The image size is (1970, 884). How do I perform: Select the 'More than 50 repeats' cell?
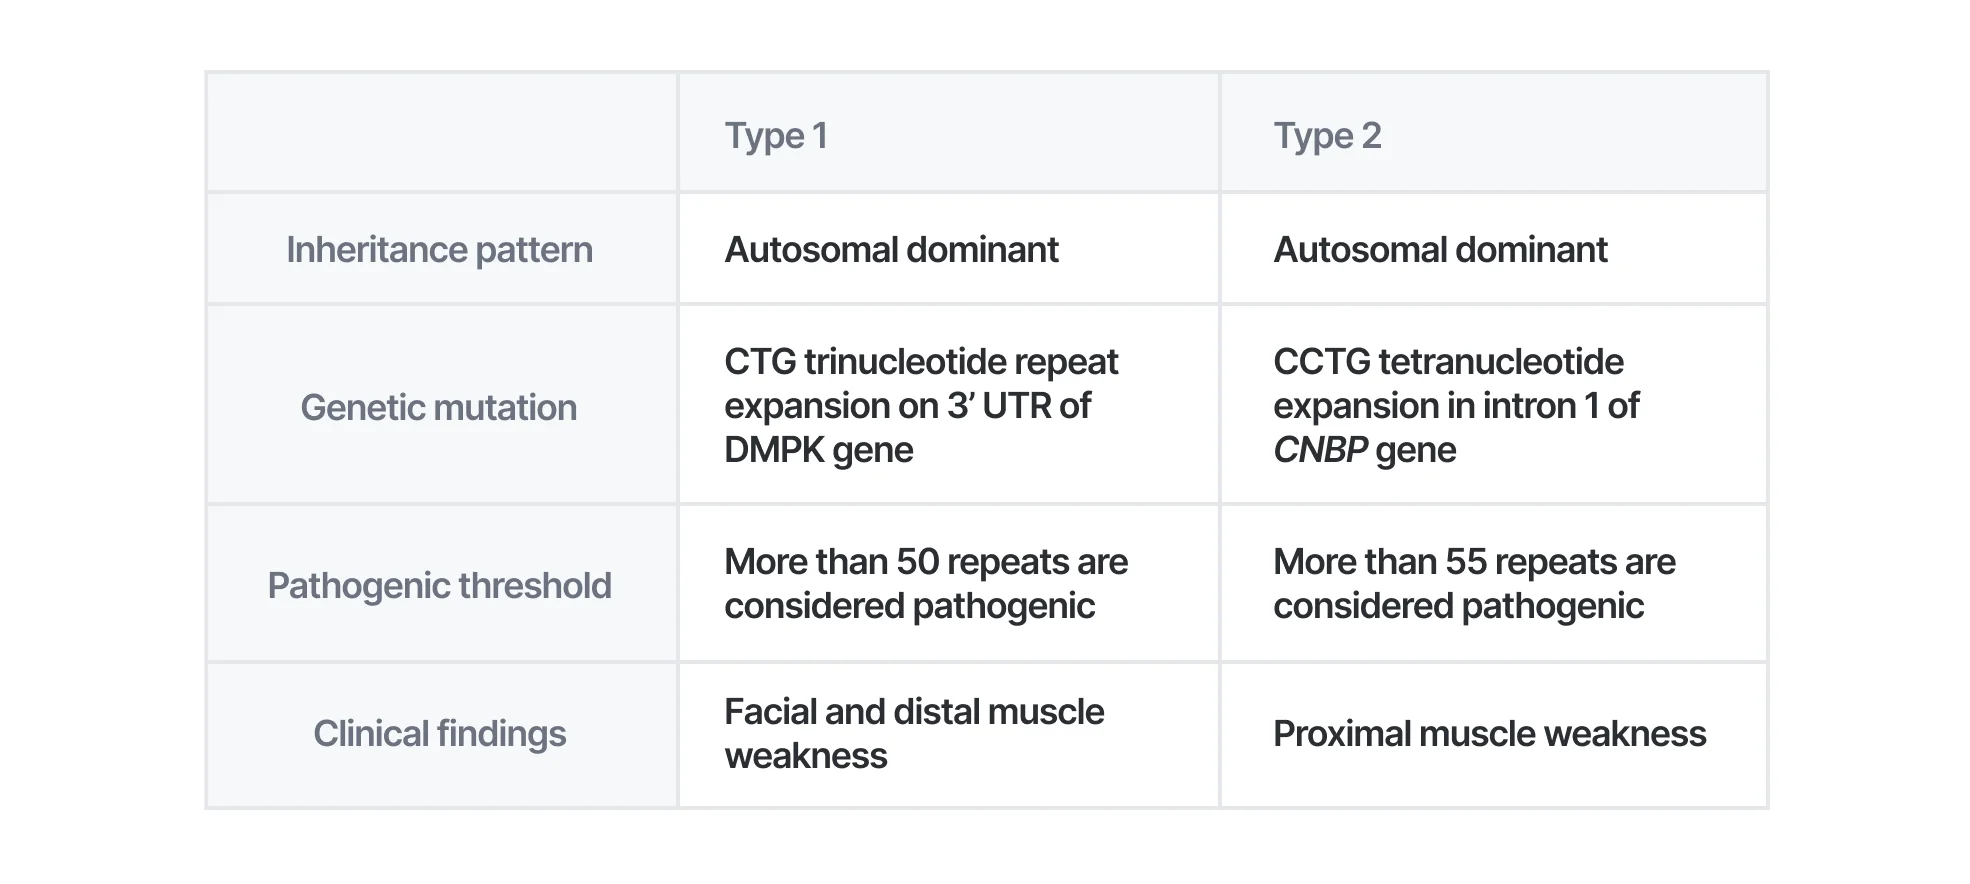pyautogui.click(x=925, y=583)
